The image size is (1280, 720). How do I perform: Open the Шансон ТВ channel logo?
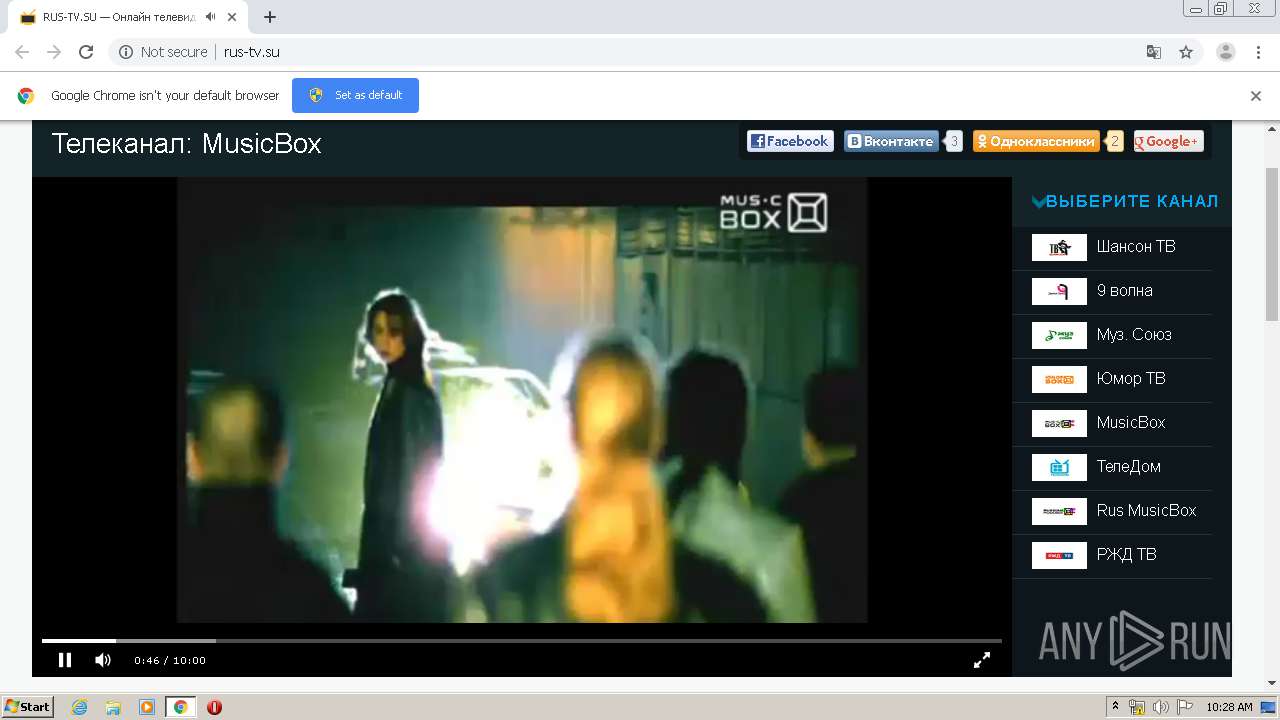pyautogui.click(x=1059, y=247)
